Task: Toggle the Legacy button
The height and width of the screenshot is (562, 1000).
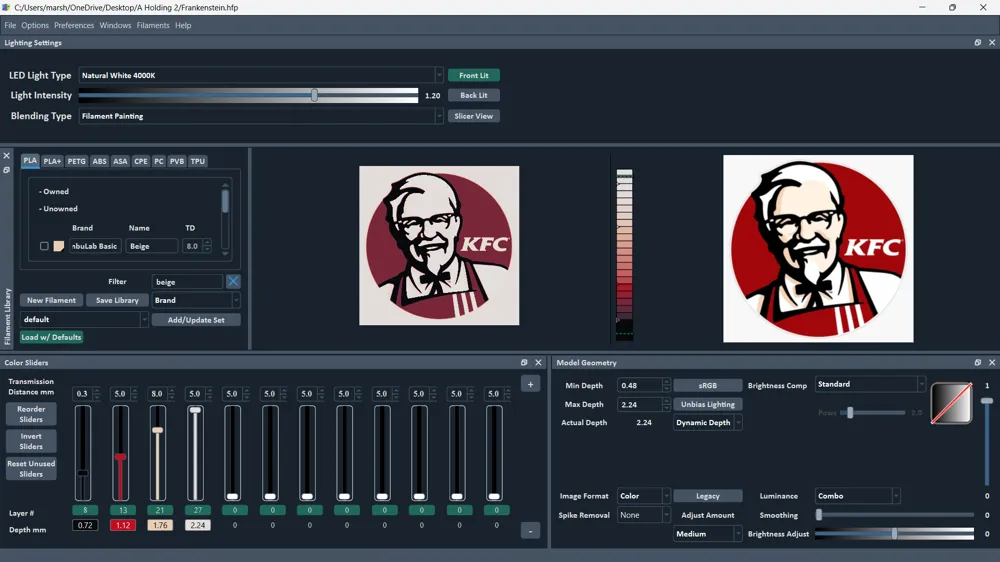Action: click(708, 496)
